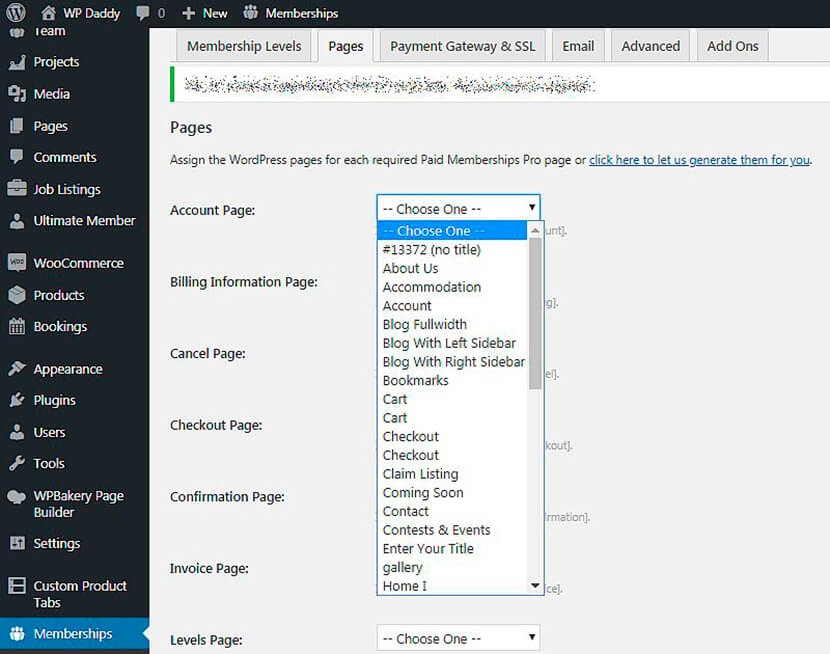Image resolution: width=830 pixels, height=654 pixels.
Task: Open the Advanced tab
Action: [651, 47]
